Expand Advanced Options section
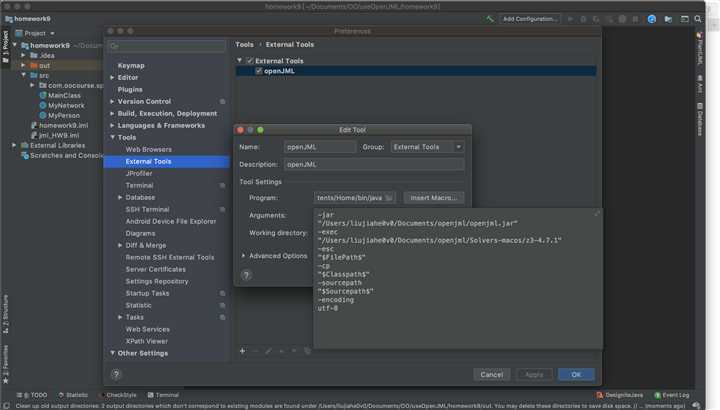This screenshot has height=410, width=720. click(x=243, y=256)
